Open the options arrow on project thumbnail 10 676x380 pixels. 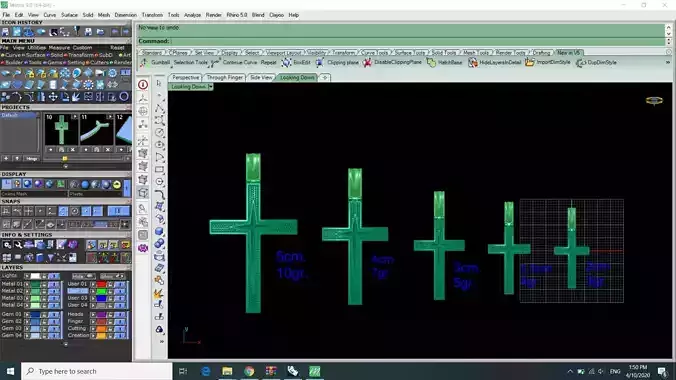(74, 117)
